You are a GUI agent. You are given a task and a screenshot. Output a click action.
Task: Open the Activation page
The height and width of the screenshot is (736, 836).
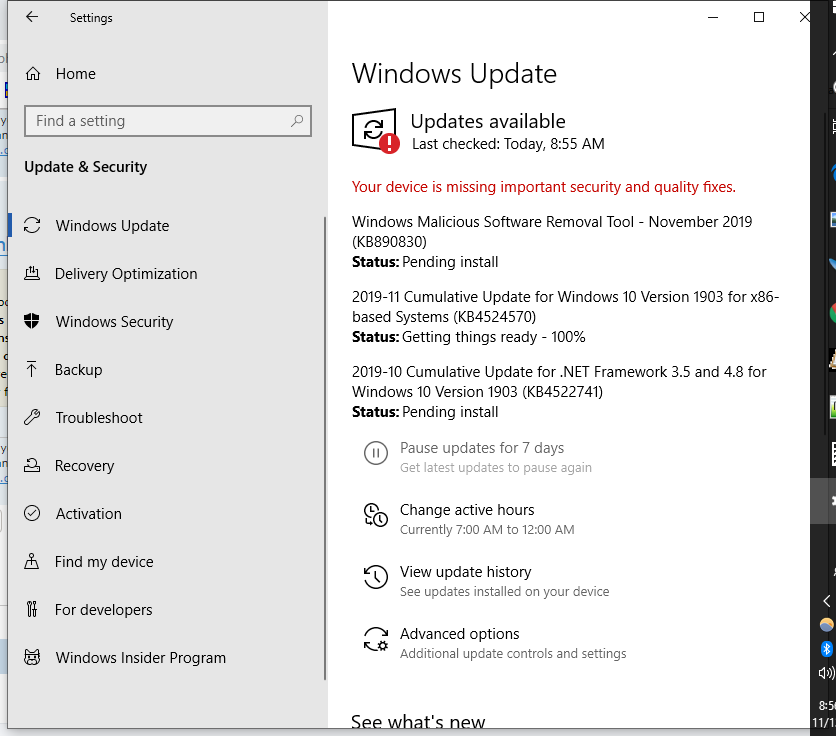(x=89, y=514)
